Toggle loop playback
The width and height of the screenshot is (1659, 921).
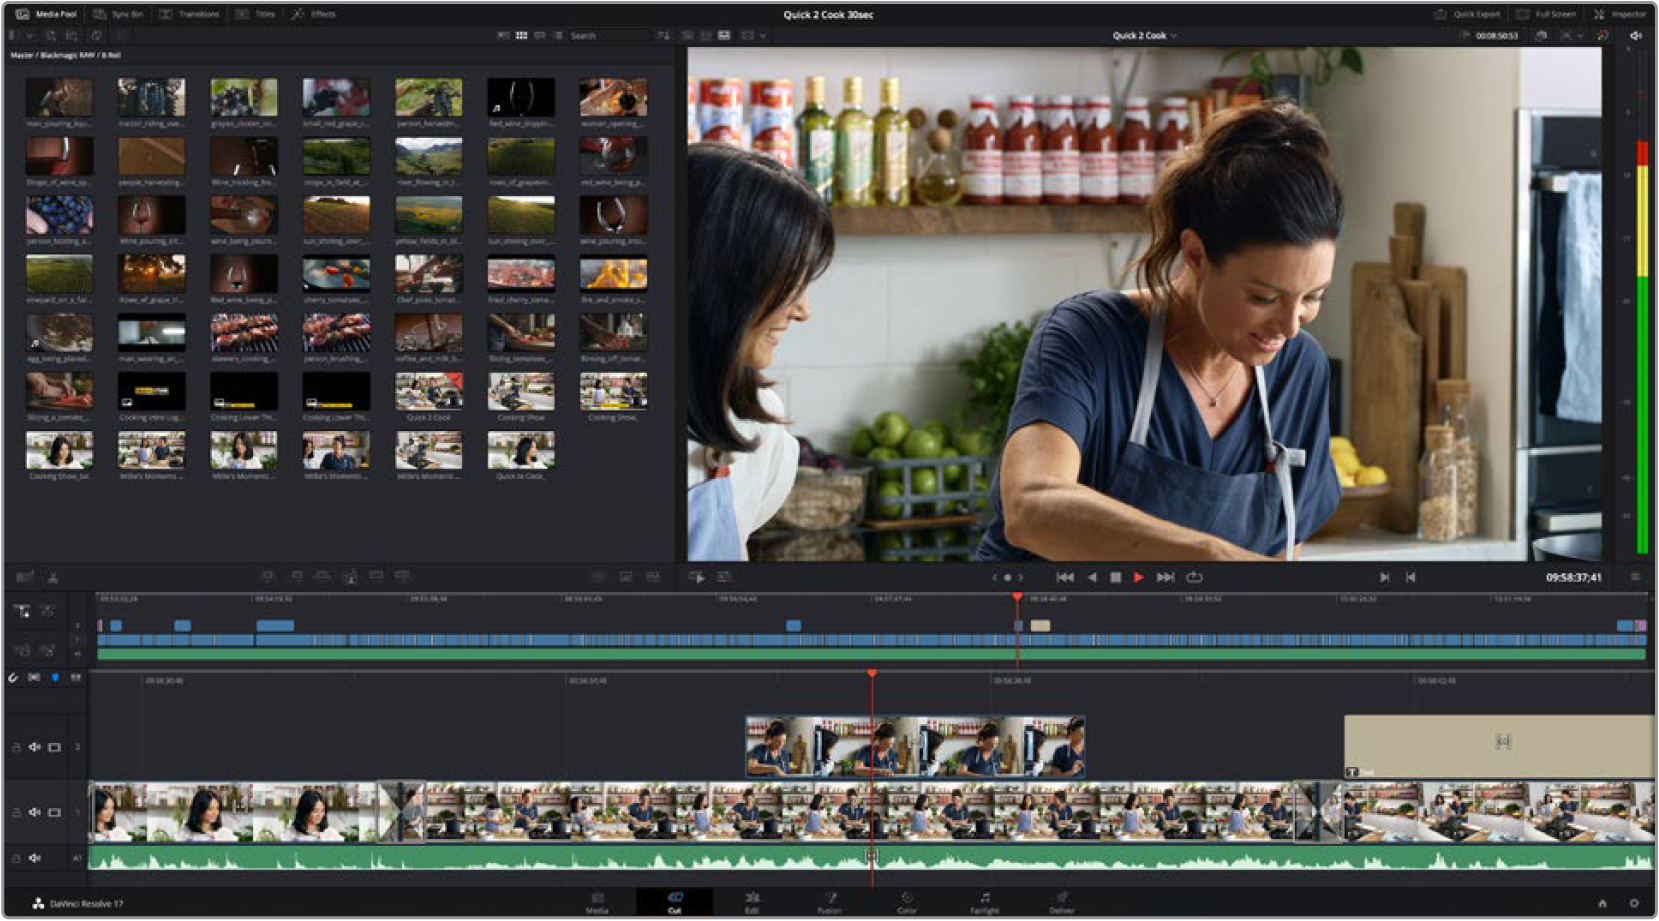pos(1194,577)
